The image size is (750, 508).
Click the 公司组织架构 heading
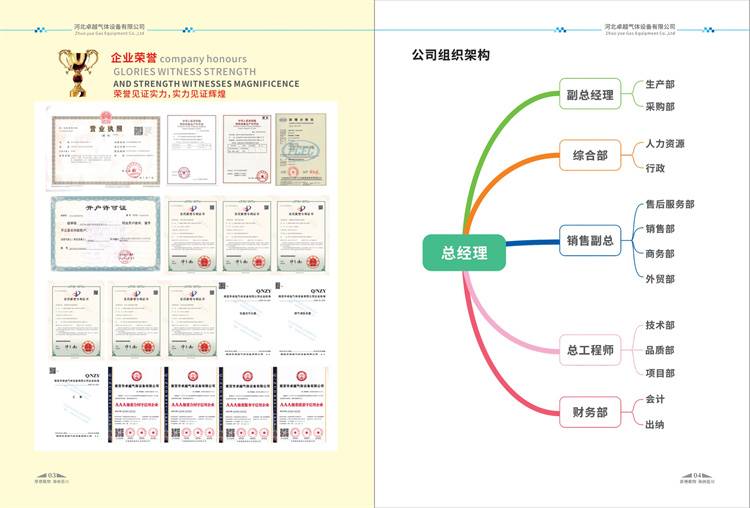pos(450,56)
